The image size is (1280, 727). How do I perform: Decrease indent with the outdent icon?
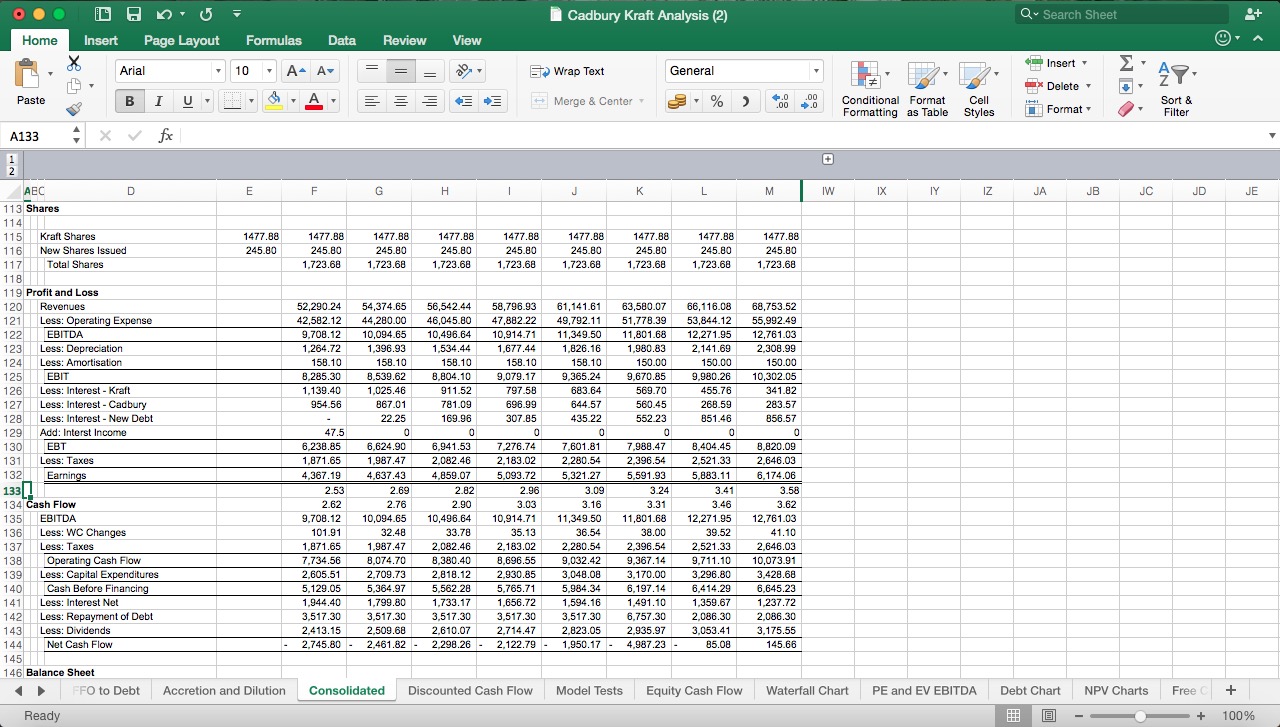coord(464,101)
